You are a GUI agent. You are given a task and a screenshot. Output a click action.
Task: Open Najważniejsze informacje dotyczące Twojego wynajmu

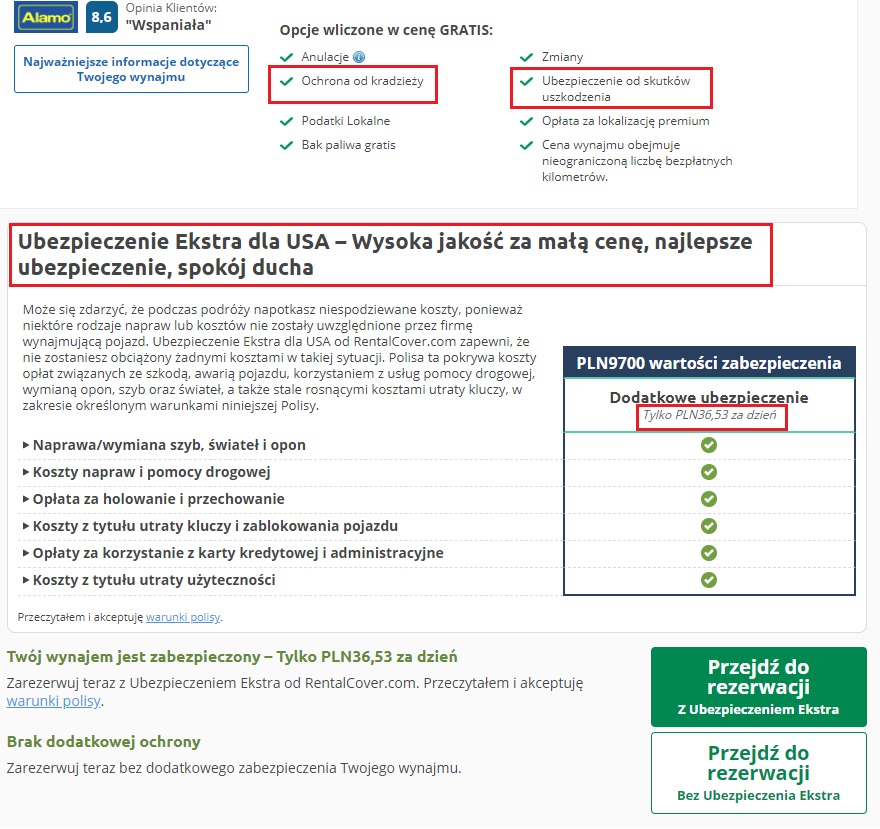pos(131,69)
